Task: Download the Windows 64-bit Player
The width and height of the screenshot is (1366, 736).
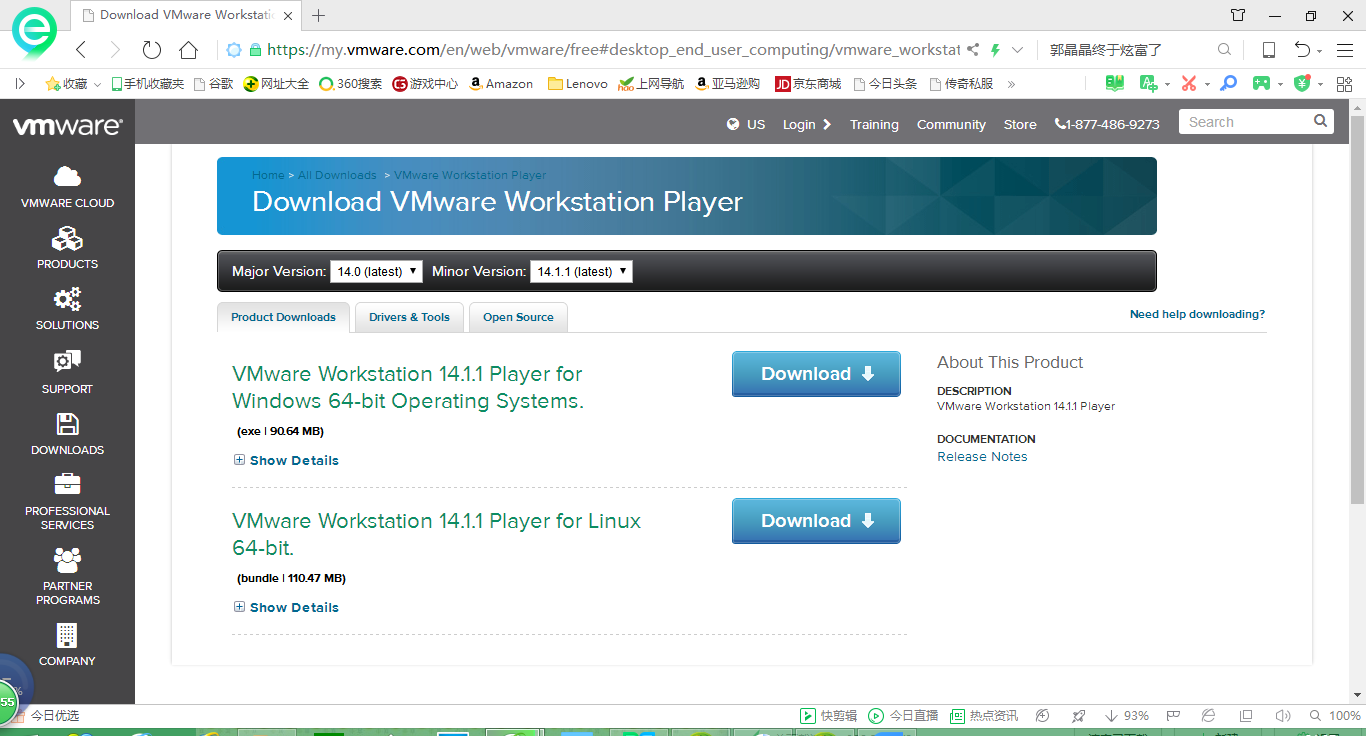Action: point(816,374)
